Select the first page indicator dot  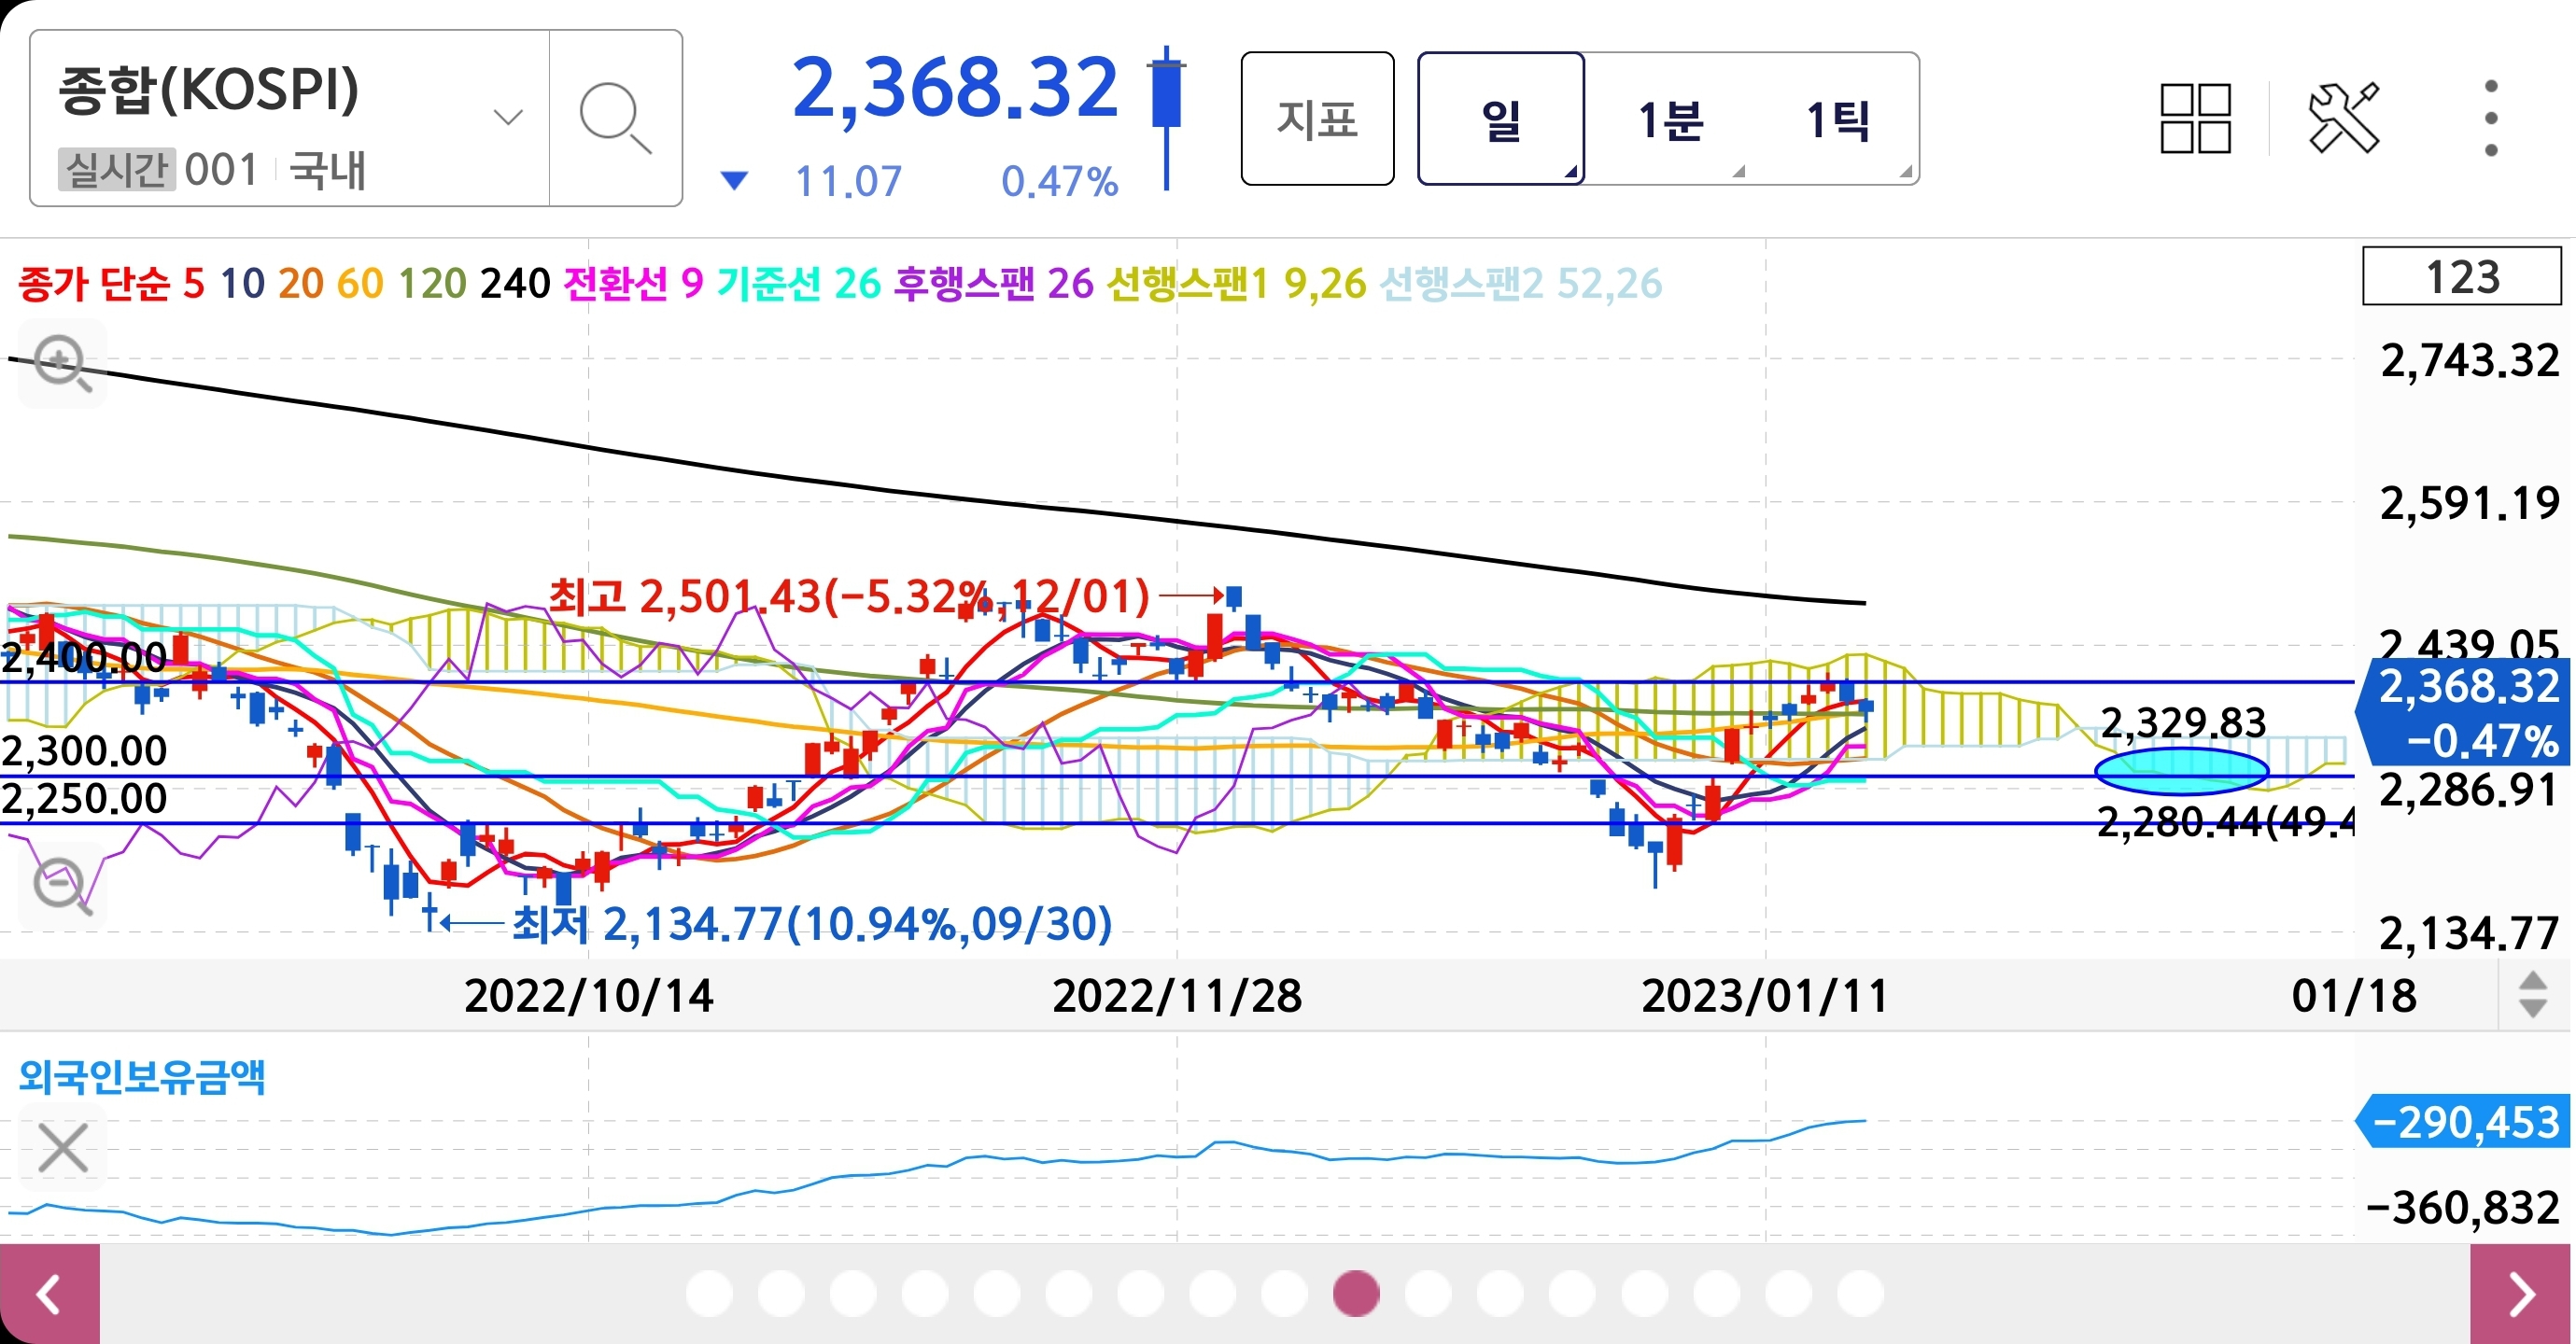click(709, 1293)
